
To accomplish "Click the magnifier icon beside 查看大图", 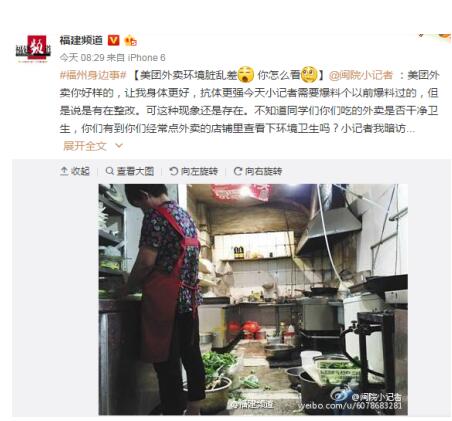I will point(110,171).
